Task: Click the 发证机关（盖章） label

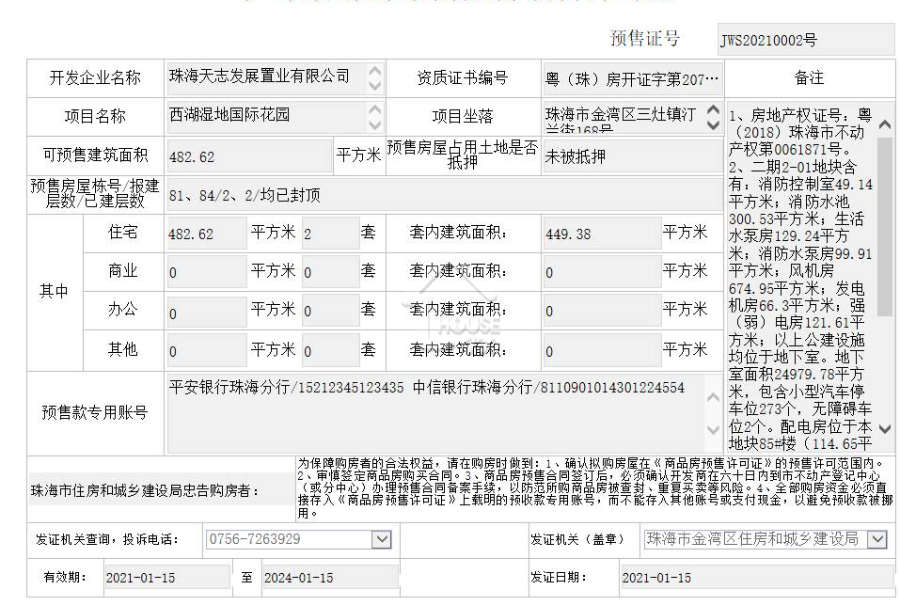Action: tap(577, 539)
